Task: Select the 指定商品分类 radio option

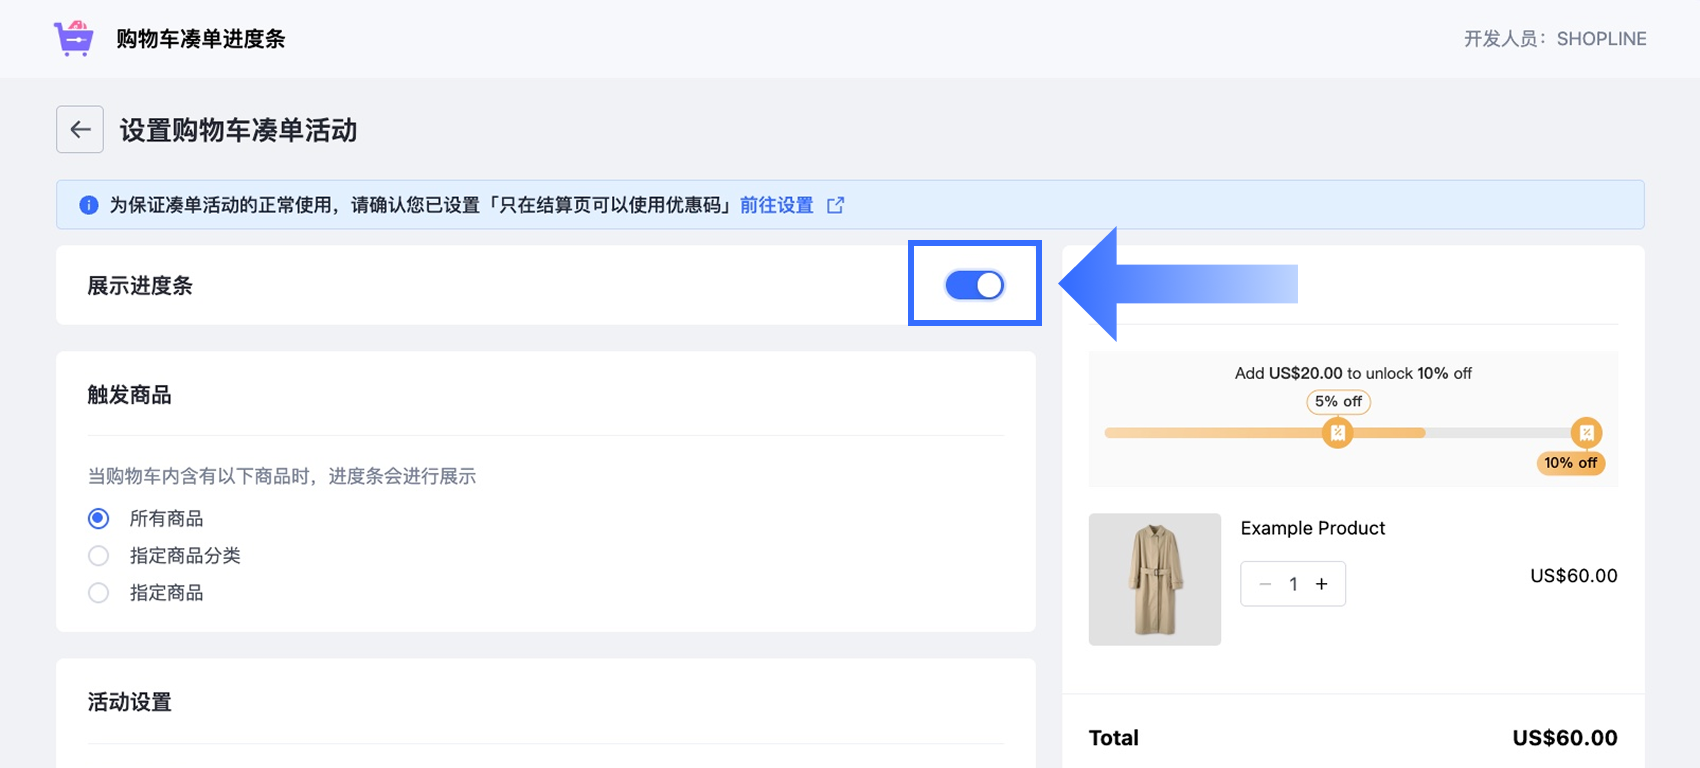Action: (x=99, y=556)
